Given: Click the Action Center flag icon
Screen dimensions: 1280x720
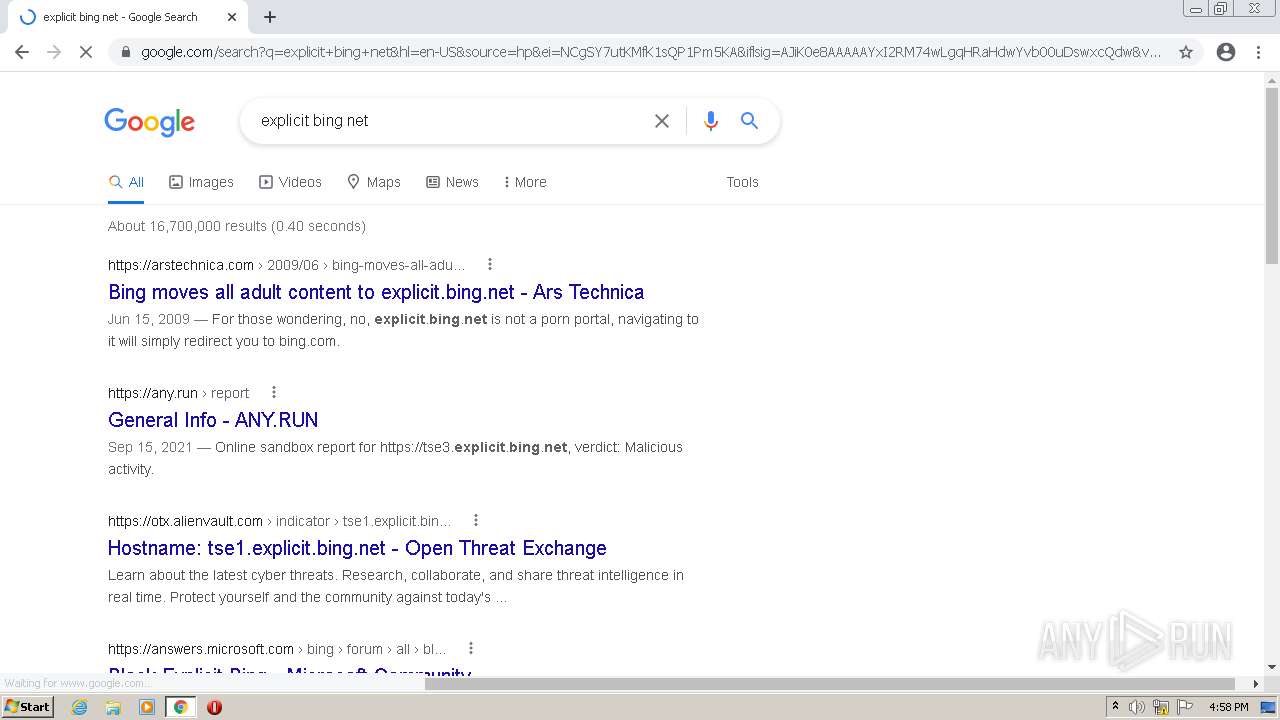Looking at the screenshot, I should [x=1185, y=707].
